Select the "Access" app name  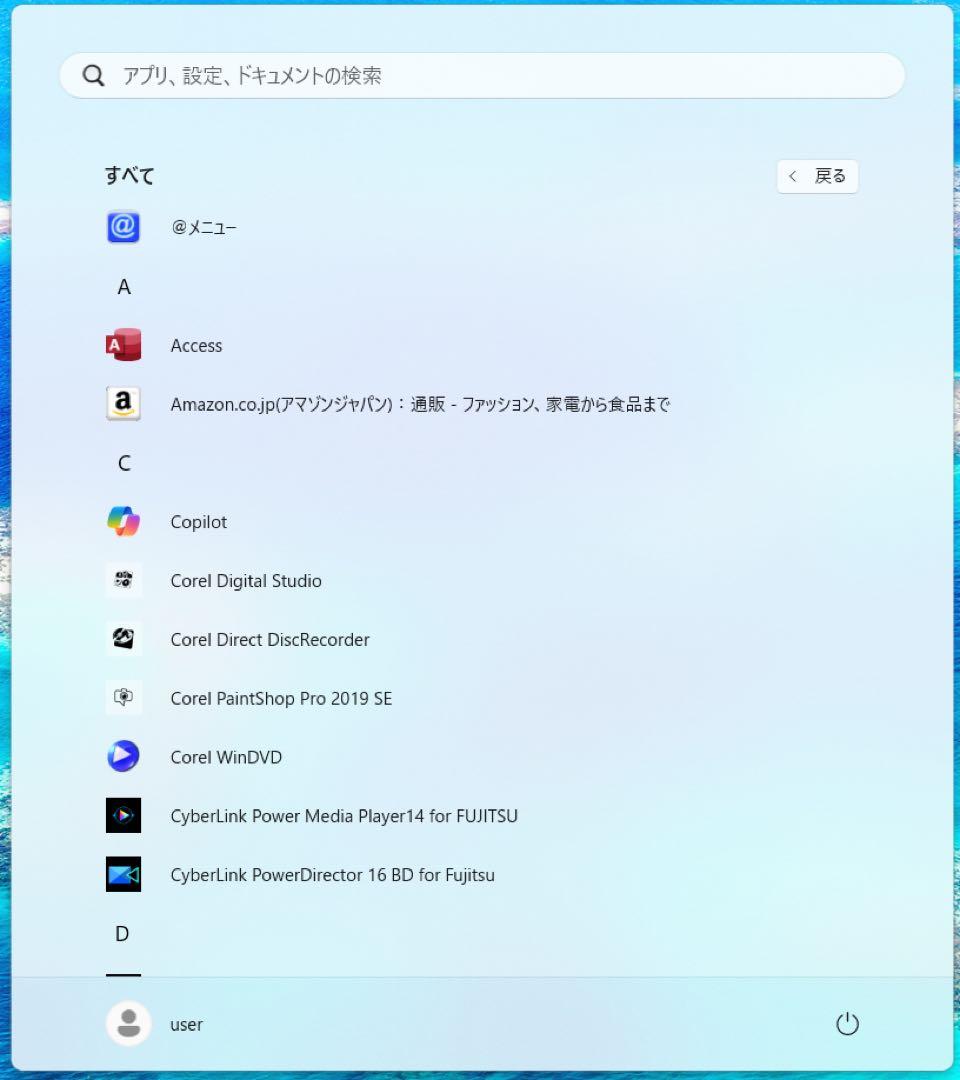point(196,345)
